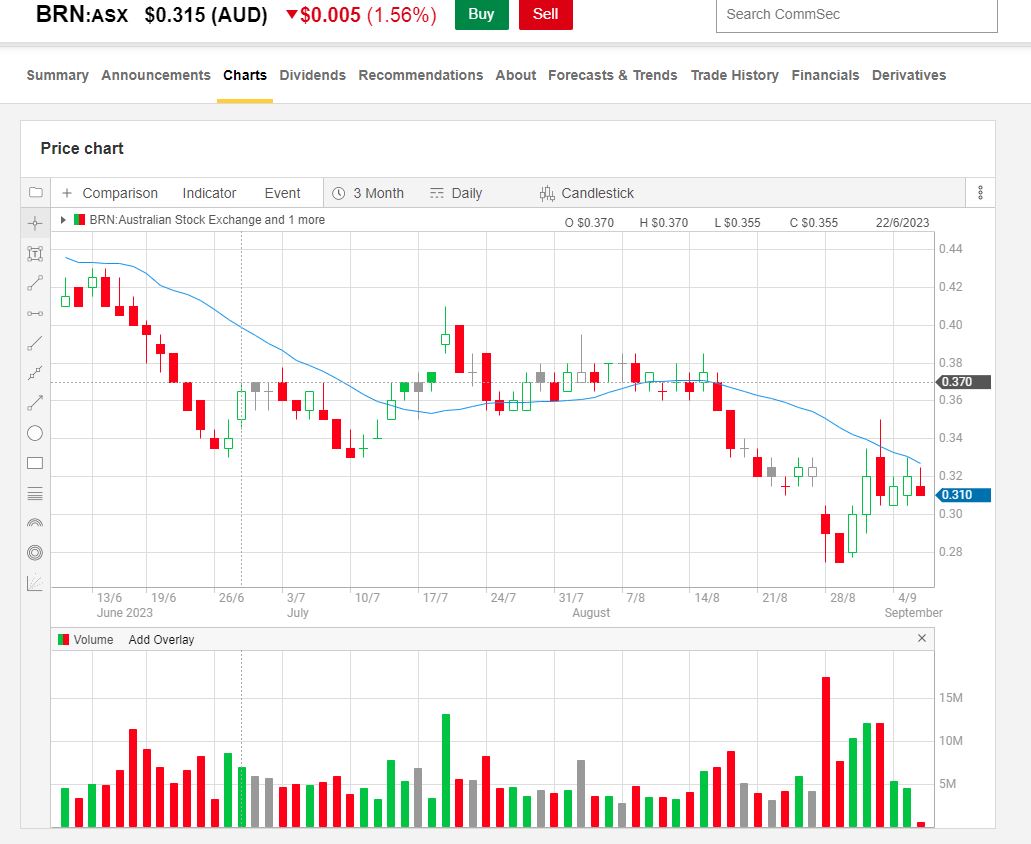Pick the horizontal parallel lines tool
This screenshot has height=844, width=1031.
click(35, 493)
